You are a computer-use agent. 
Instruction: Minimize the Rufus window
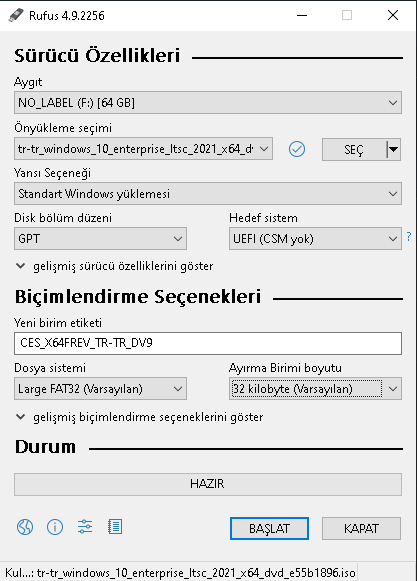click(x=302, y=15)
